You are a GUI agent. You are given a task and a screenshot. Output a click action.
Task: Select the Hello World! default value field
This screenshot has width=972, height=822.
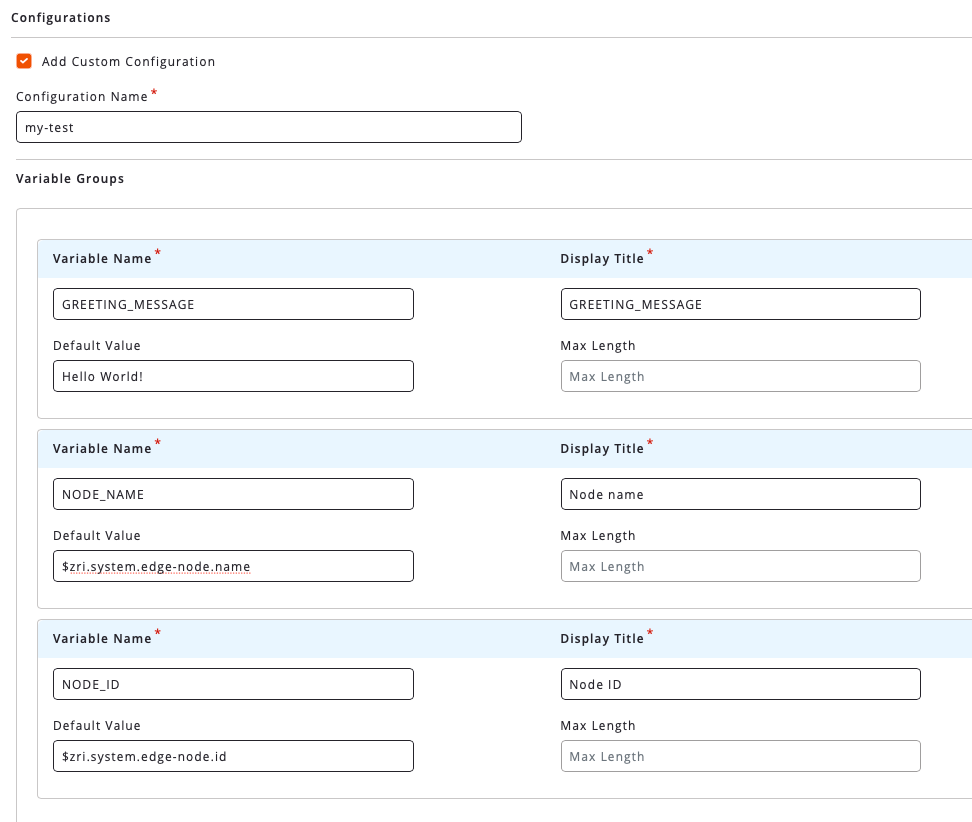[x=233, y=376]
